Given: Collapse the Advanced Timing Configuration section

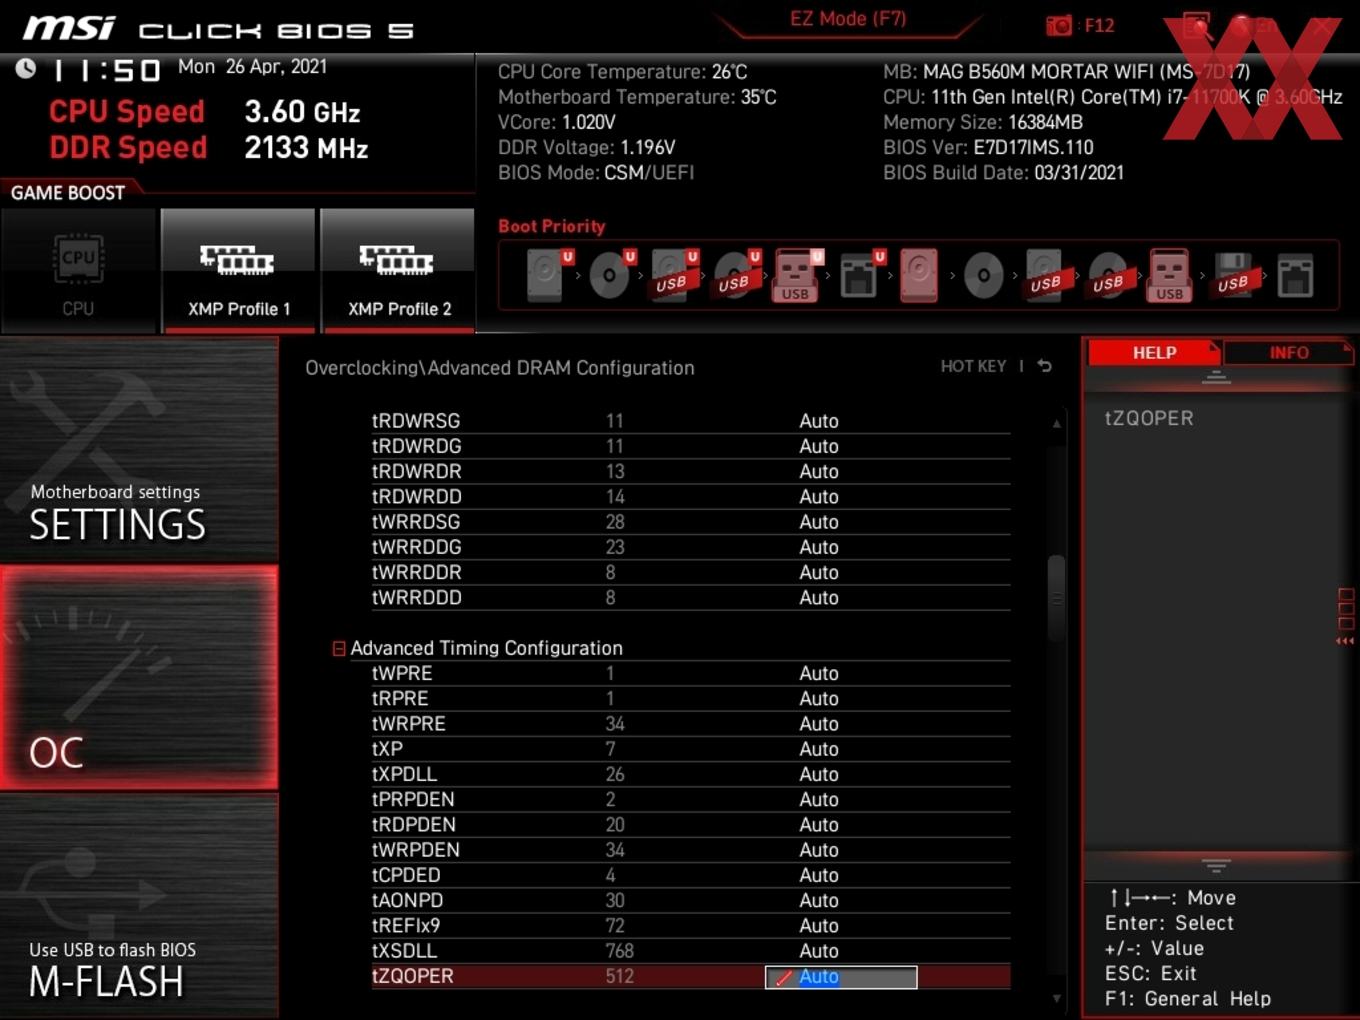Looking at the screenshot, I should pos(339,649).
